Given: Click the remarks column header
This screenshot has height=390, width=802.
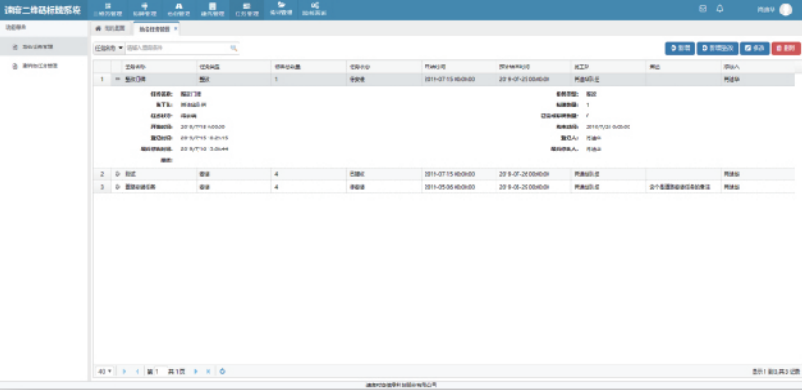Looking at the screenshot, I should pos(683,67).
